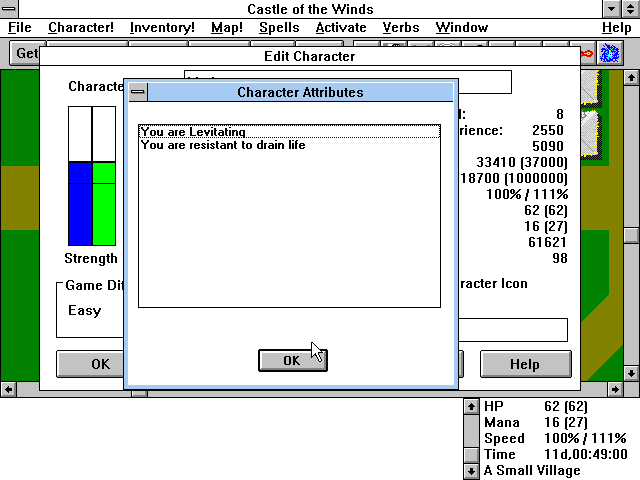Click Help button in Edit Character dialog

[525, 364]
